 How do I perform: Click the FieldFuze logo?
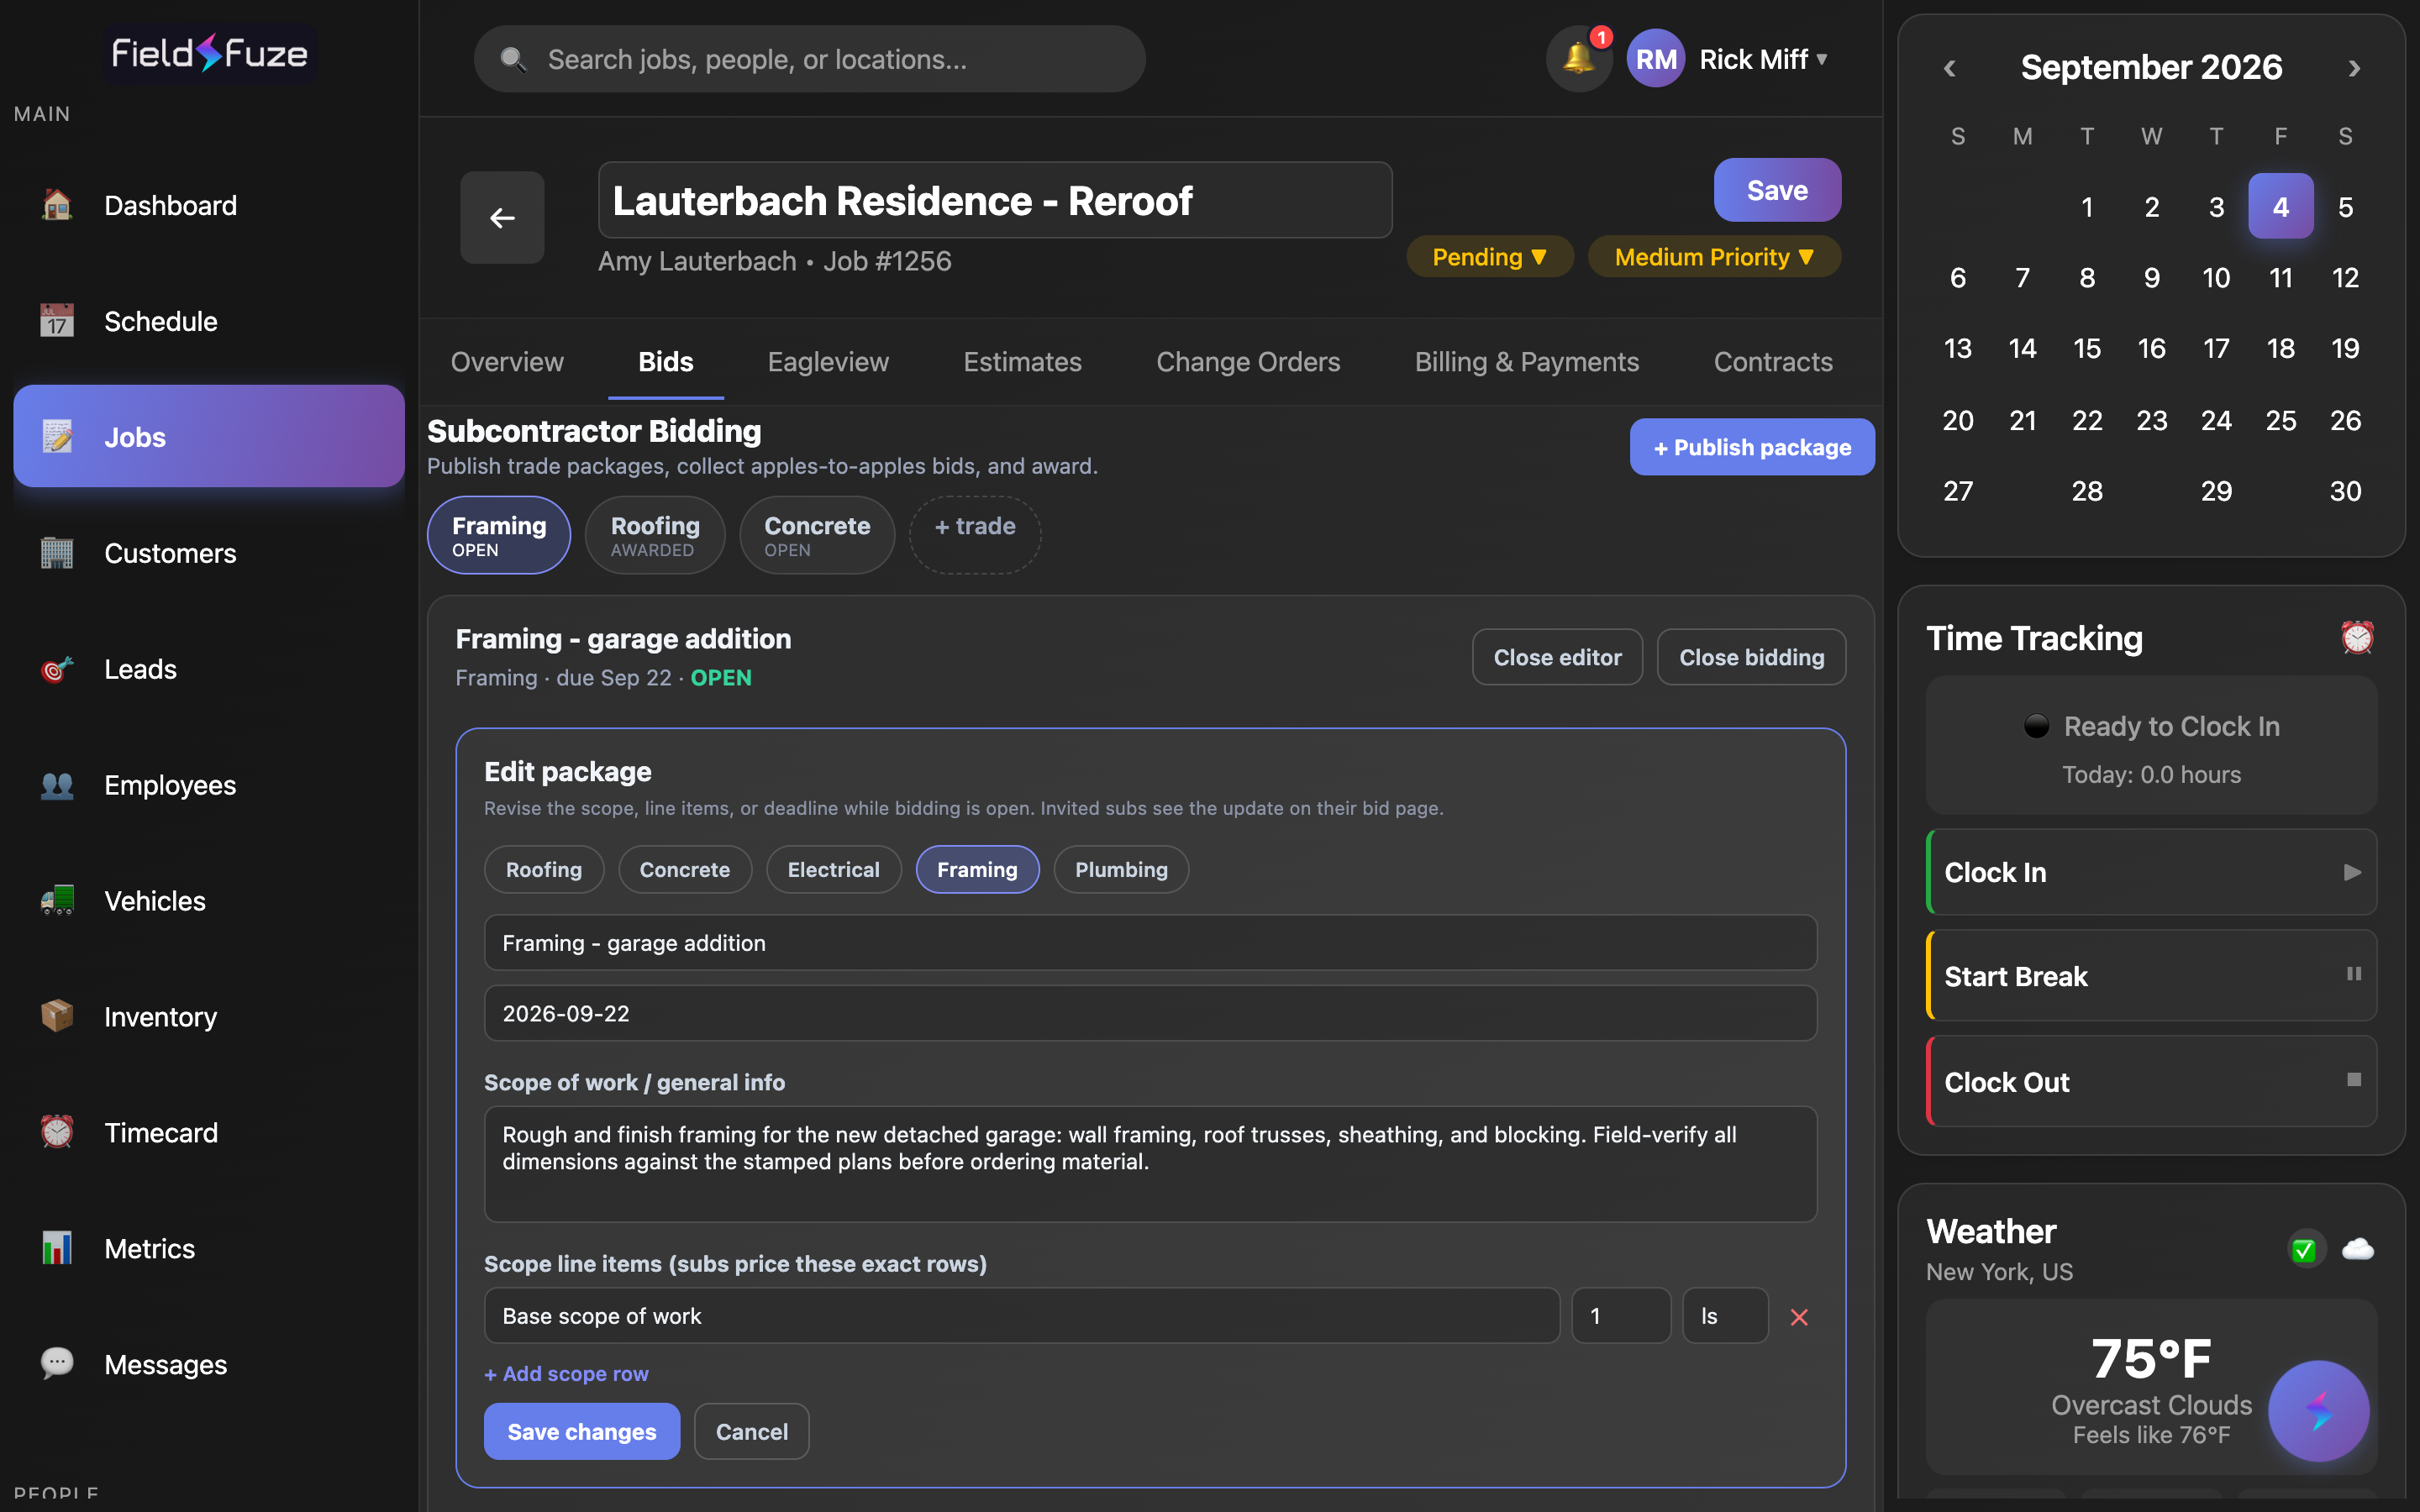pos(209,54)
